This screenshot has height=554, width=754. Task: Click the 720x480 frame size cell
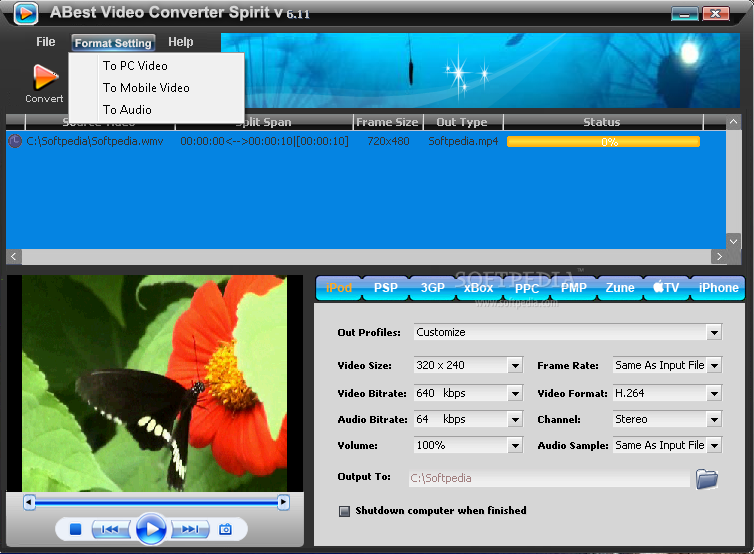(388, 141)
